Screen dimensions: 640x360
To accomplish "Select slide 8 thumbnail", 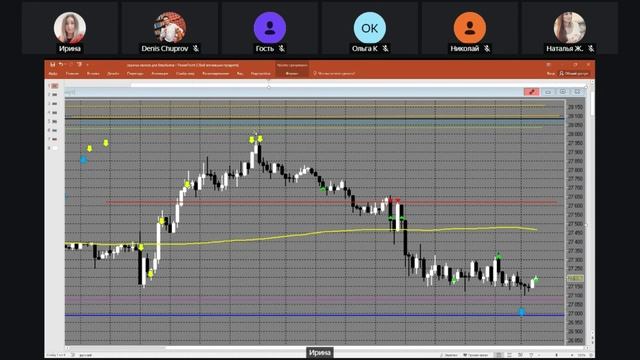I will (55, 148).
